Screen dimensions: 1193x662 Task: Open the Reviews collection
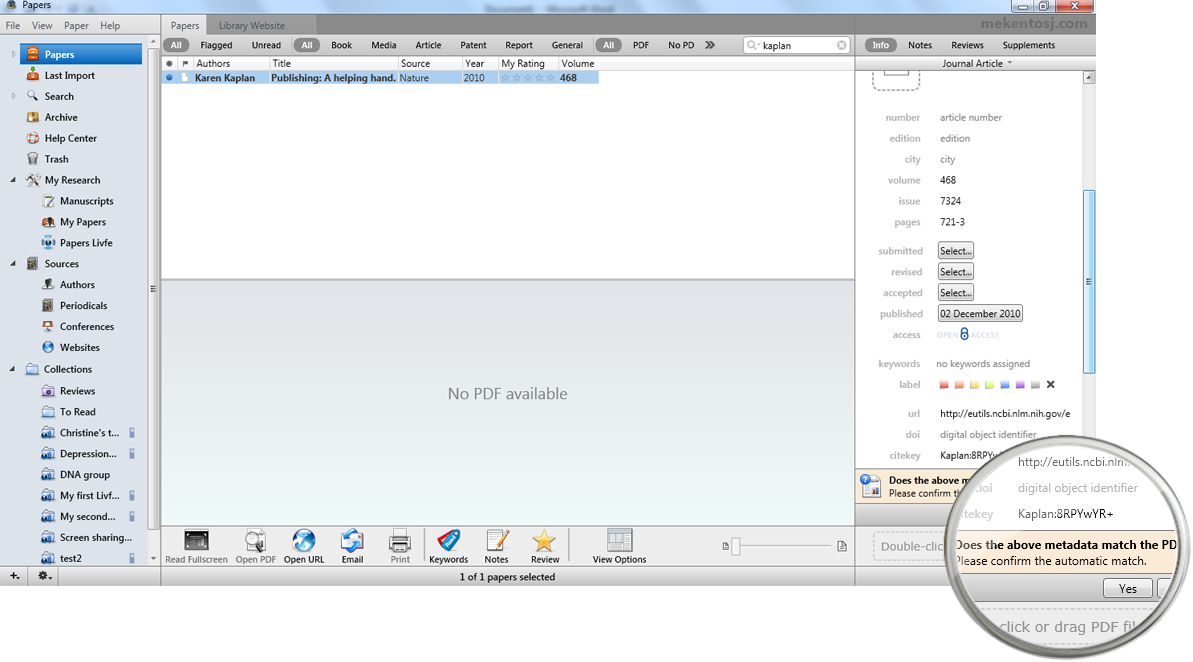(77, 391)
